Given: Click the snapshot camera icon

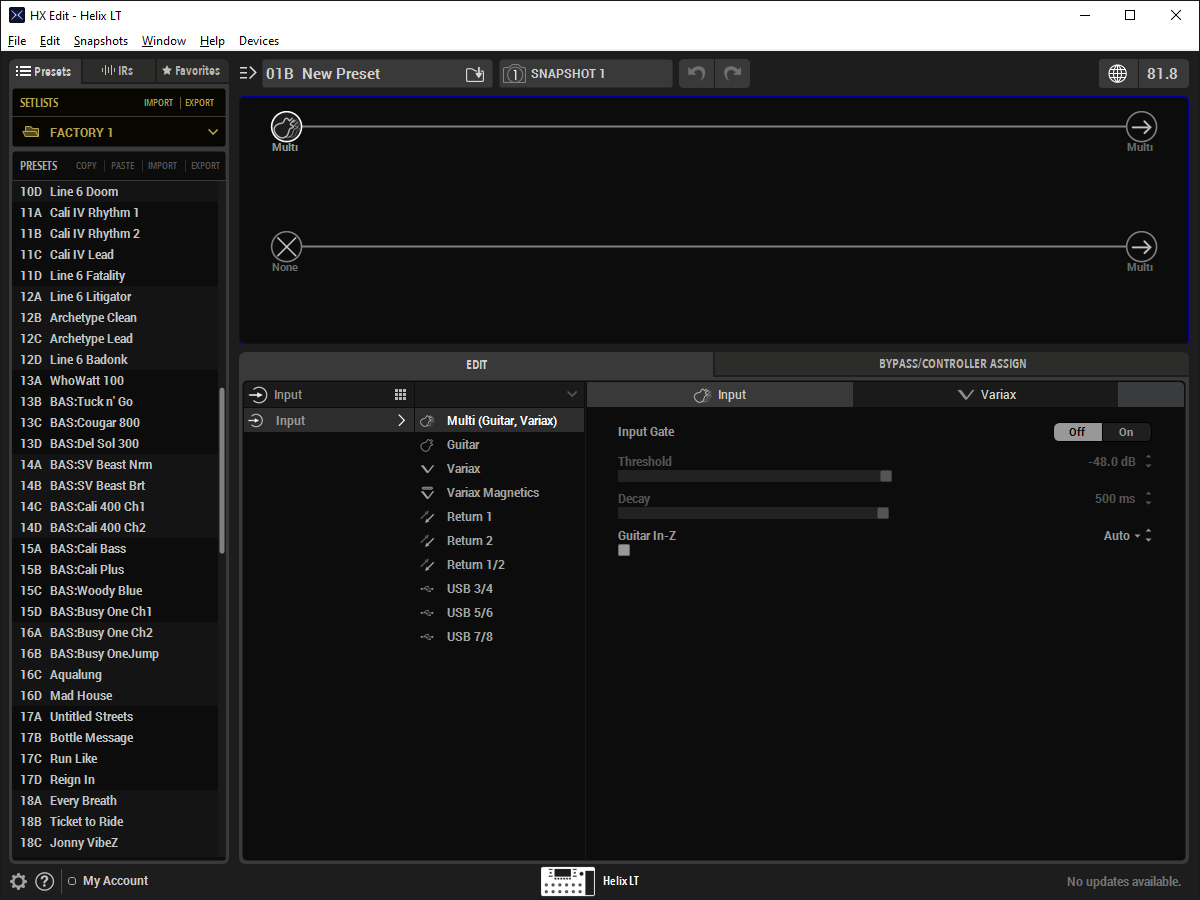Looking at the screenshot, I should click(514, 74).
